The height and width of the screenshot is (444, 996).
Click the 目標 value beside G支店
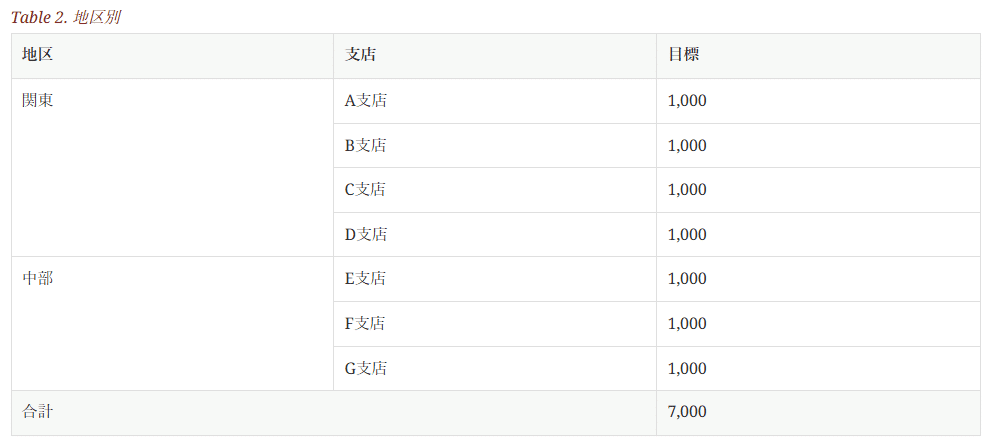click(687, 368)
